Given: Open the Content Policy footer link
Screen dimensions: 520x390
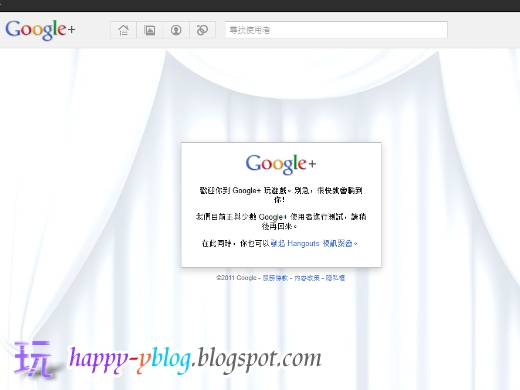Looking at the screenshot, I should (x=307, y=278).
